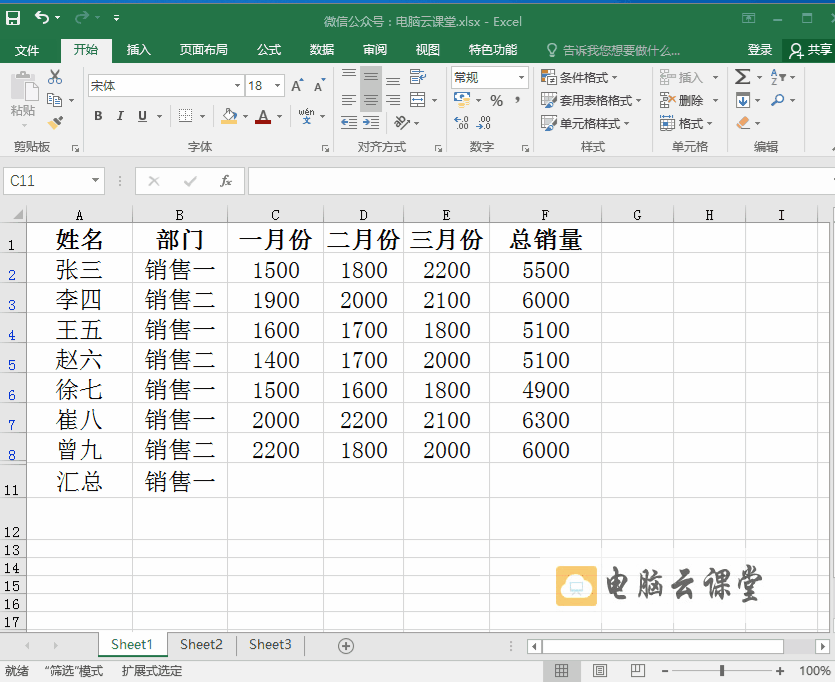Click the Fill down arrow icon
Image resolution: width=835 pixels, height=682 pixels.
[x=743, y=100]
